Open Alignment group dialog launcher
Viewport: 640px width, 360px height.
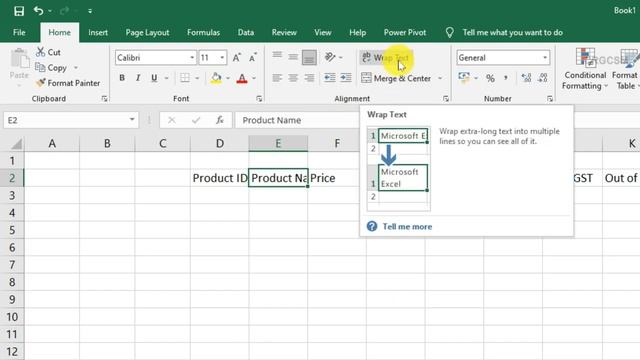[x=446, y=99]
